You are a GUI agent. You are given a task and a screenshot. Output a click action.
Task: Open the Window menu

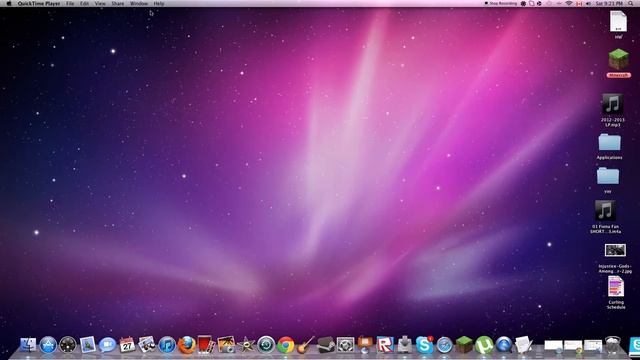pyautogui.click(x=139, y=3)
